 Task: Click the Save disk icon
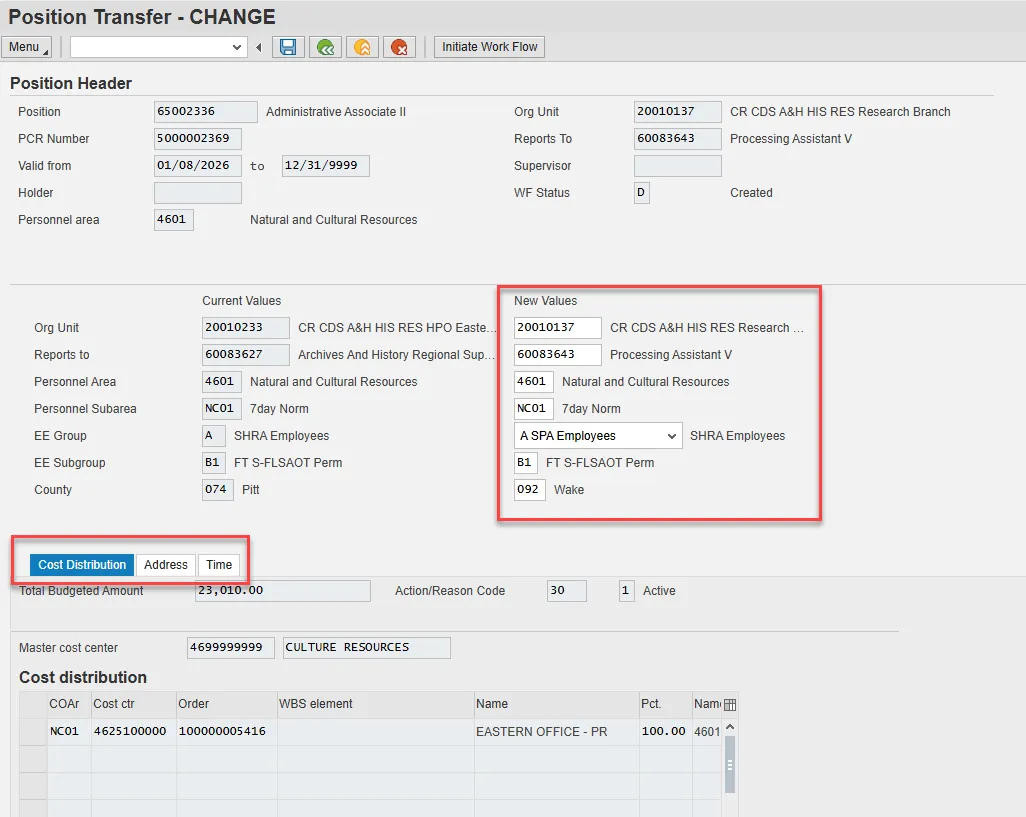pyautogui.click(x=288, y=47)
